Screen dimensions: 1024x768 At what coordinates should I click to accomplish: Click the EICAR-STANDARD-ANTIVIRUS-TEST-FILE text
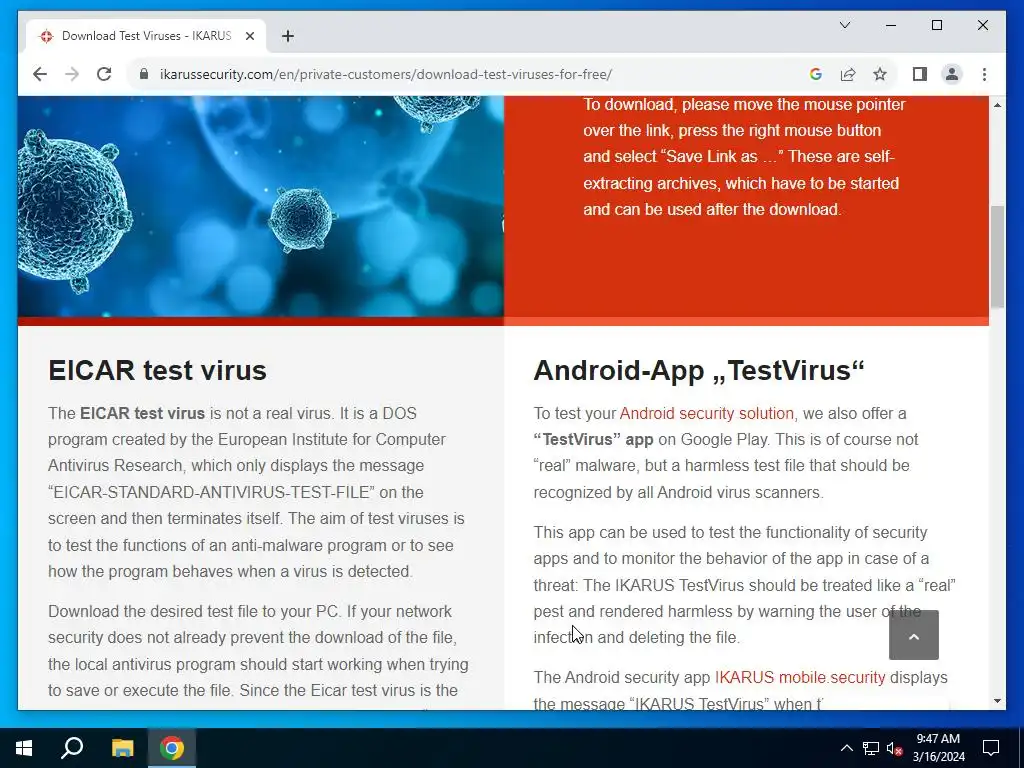click(212, 492)
